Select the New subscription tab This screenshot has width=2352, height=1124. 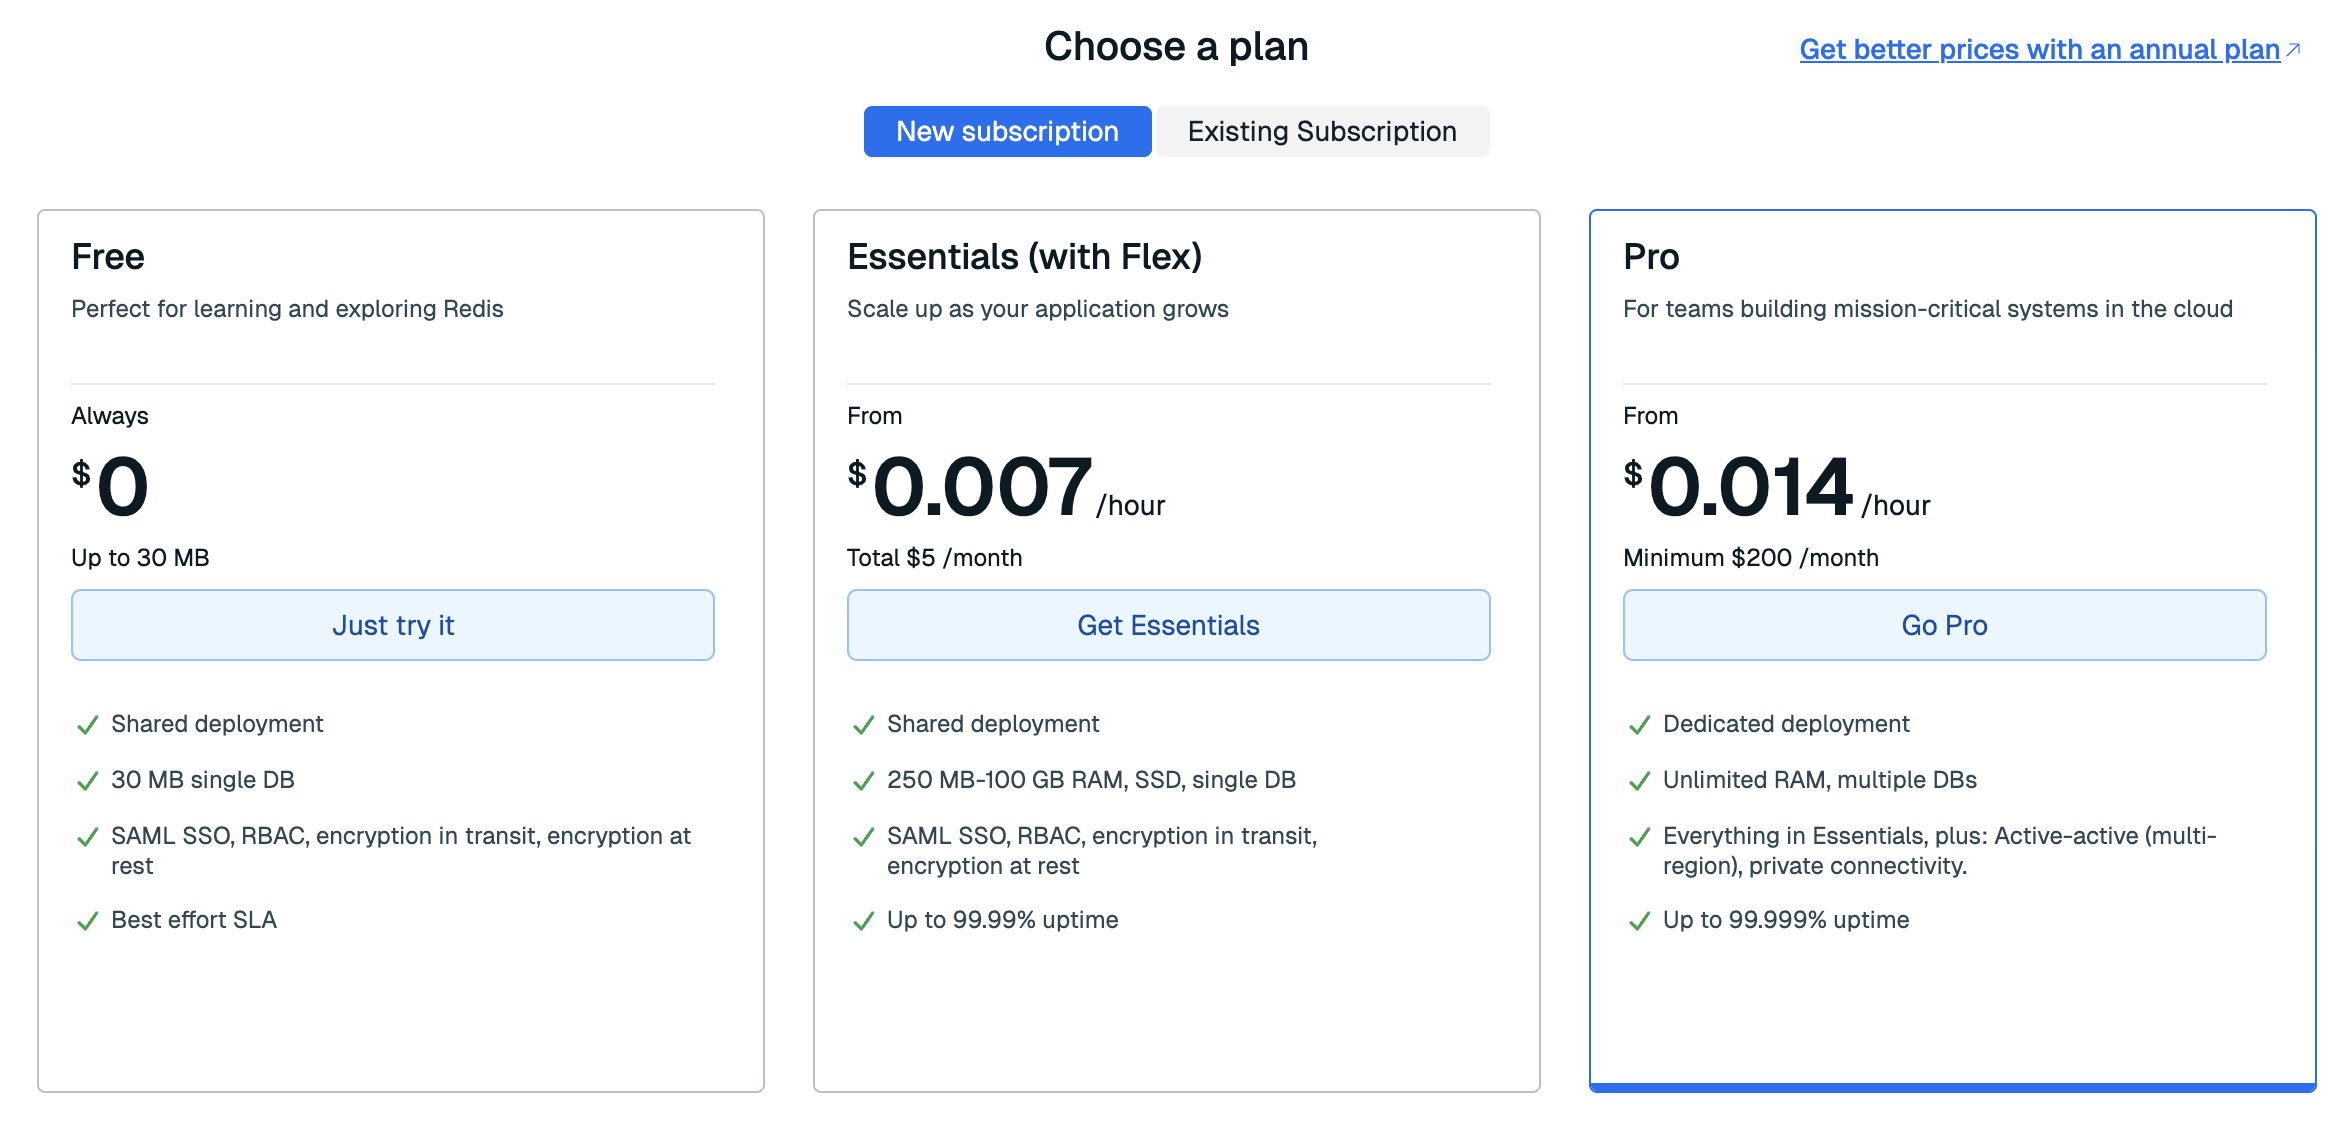tap(1007, 131)
